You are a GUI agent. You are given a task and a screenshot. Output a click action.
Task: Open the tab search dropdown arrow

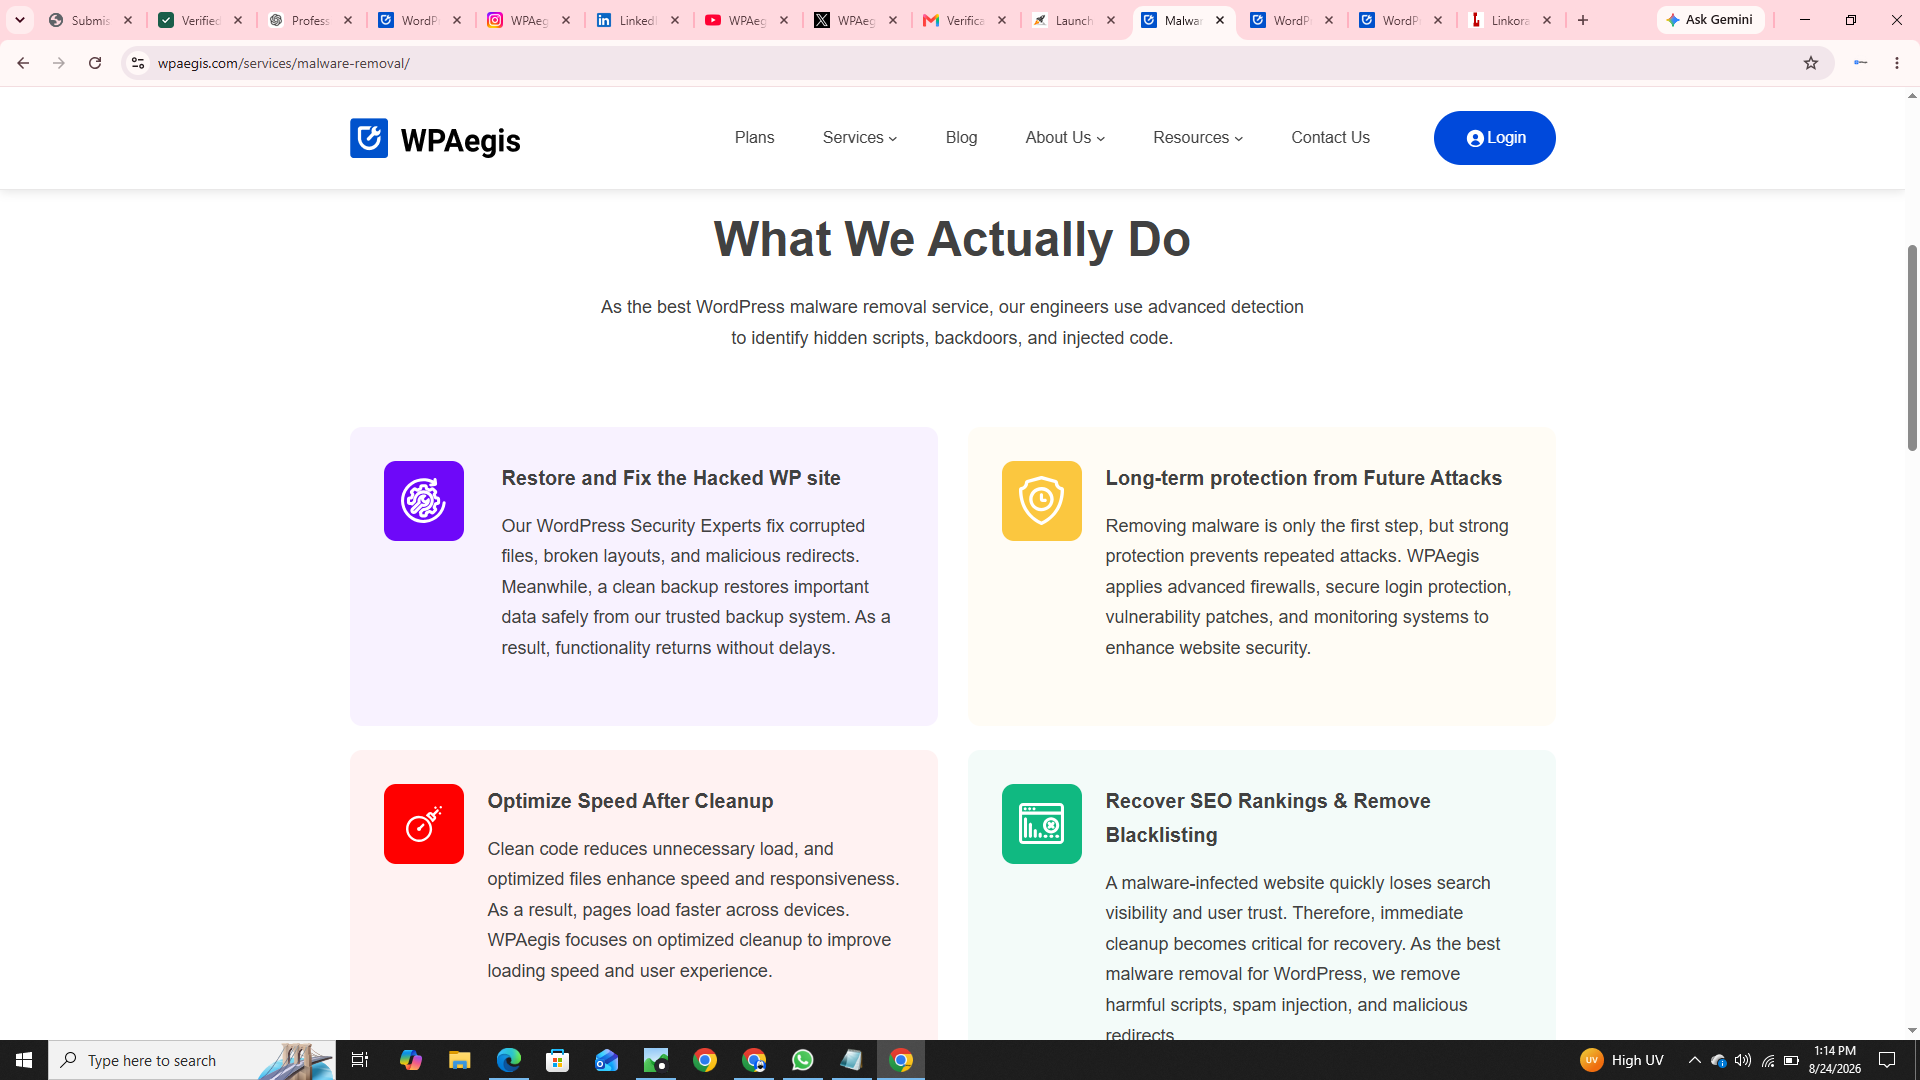point(20,20)
